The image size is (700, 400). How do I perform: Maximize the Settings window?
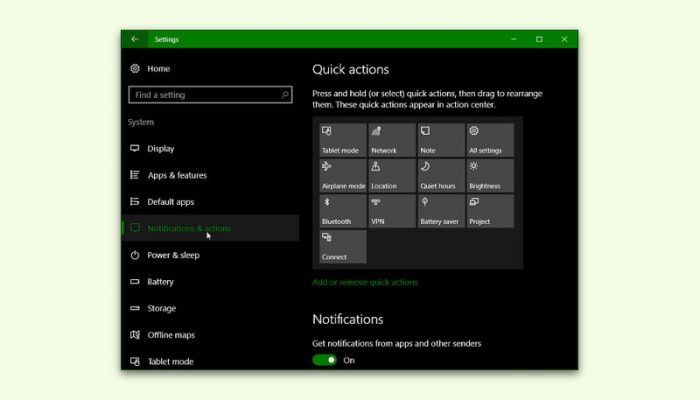(539, 39)
